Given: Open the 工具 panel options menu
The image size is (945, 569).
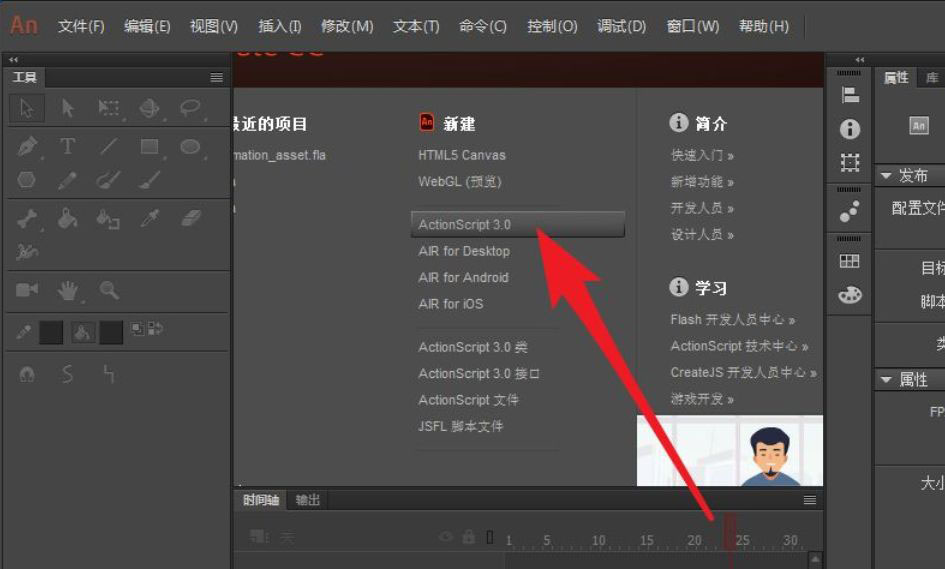Looking at the screenshot, I should [x=216, y=77].
